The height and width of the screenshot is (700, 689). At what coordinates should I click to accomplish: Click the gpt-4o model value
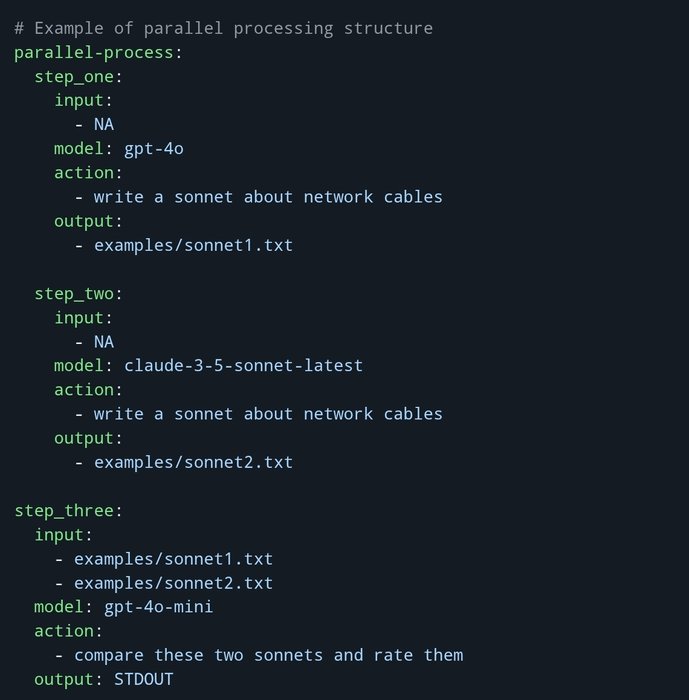[x=154, y=149]
